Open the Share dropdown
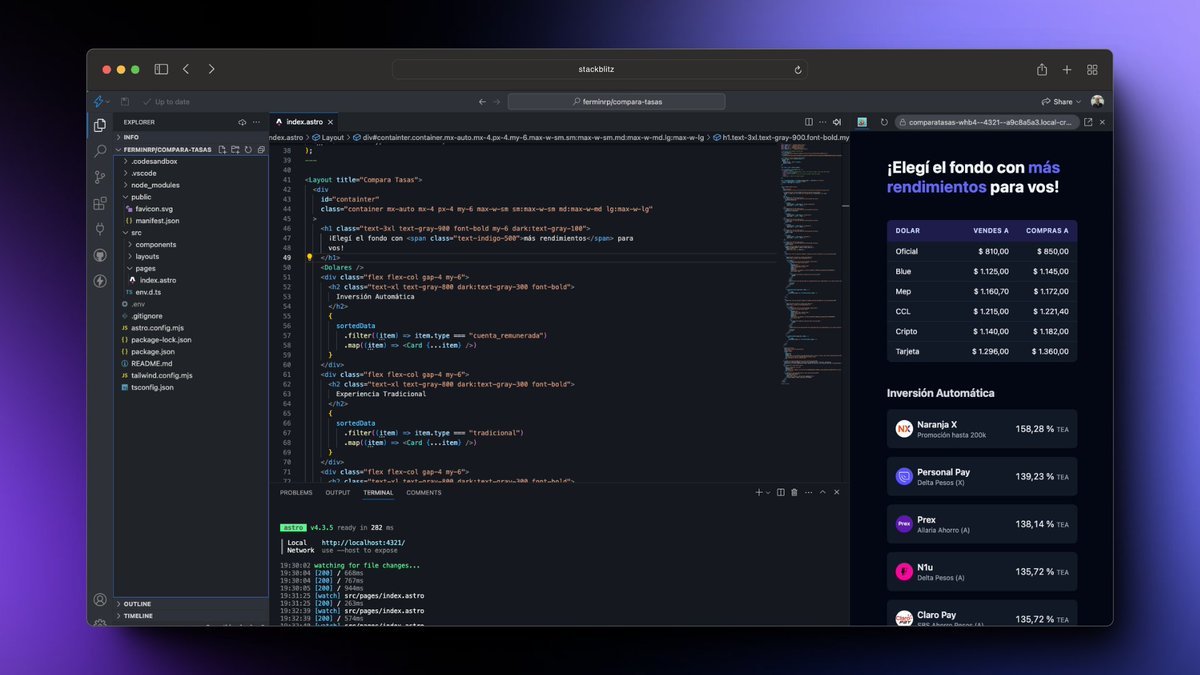1200x675 pixels. click(1062, 101)
